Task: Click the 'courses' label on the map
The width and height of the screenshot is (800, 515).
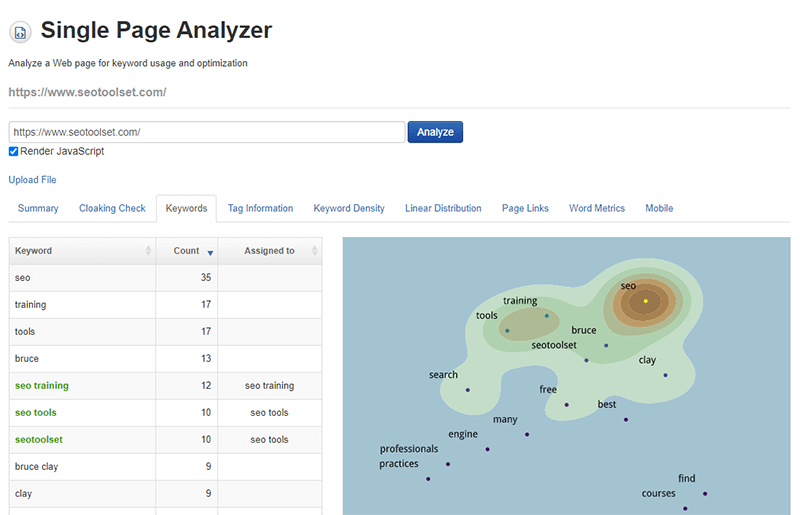Action: tap(658, 493)
